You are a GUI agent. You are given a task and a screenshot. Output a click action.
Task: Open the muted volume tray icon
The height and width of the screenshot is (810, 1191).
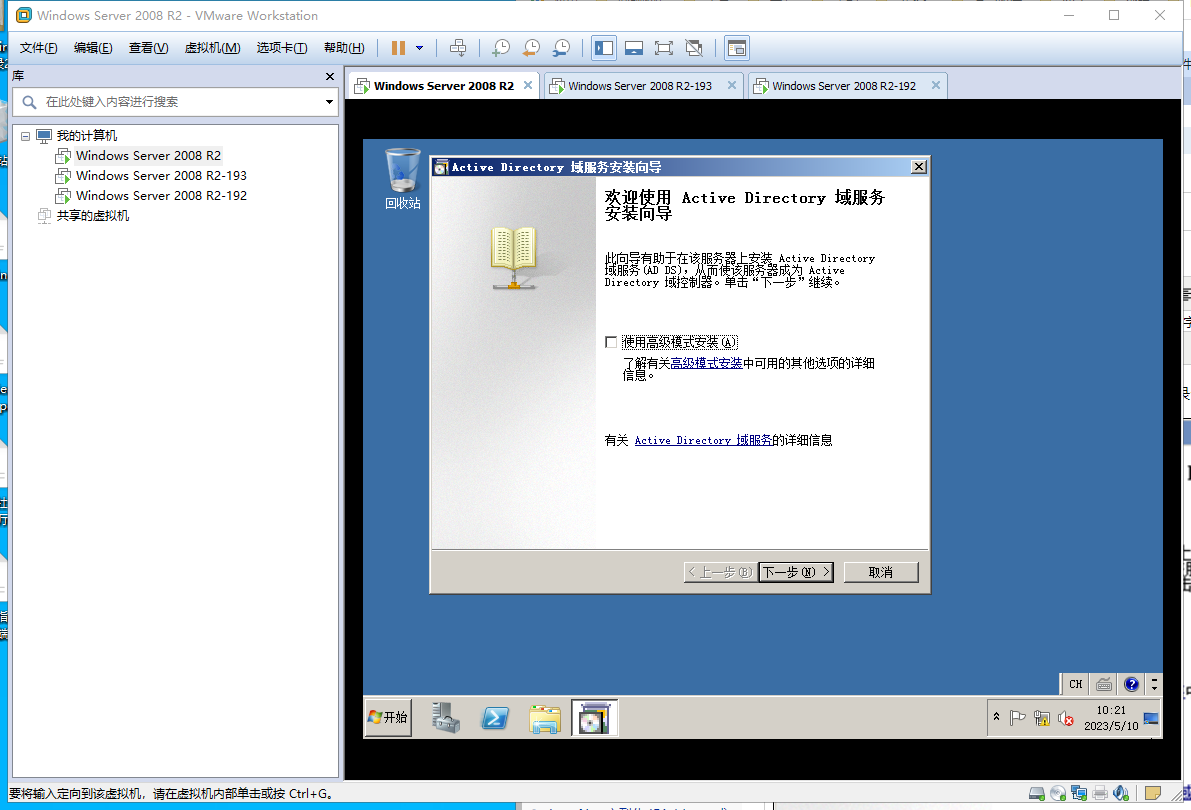tap(1066, 717)
